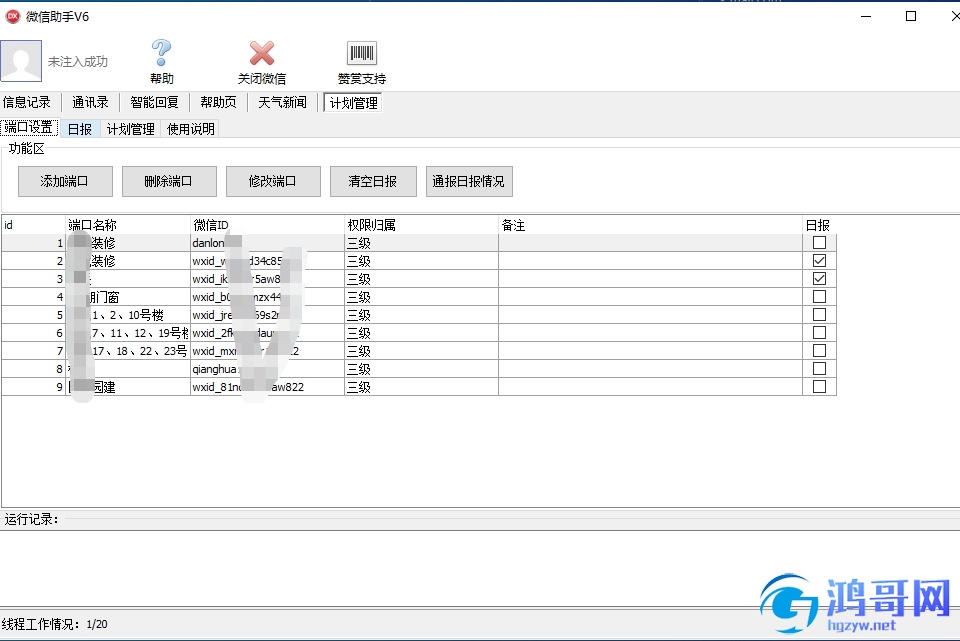Sort by 端口名称 column header

click(x=128, y=225)
